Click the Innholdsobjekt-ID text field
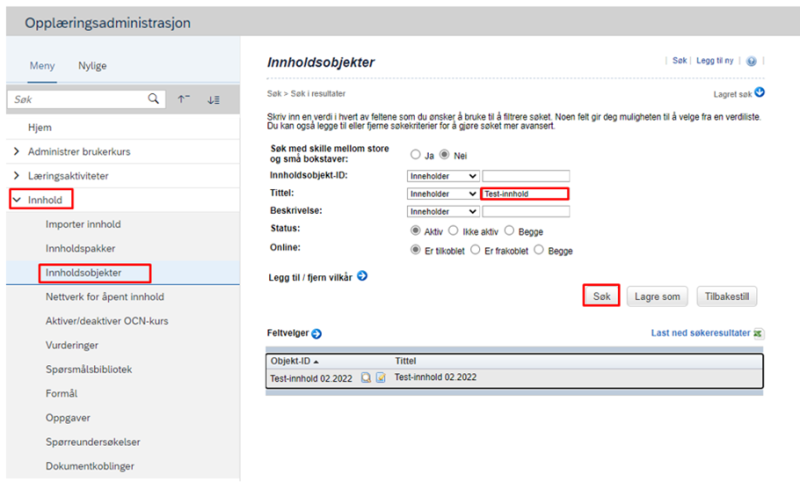Viewport: 800px width, 490px height. tap(526, 176)
